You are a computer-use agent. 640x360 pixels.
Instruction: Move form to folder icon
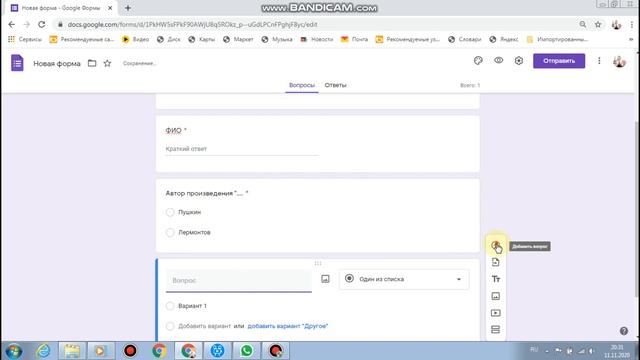click(92, 63)
